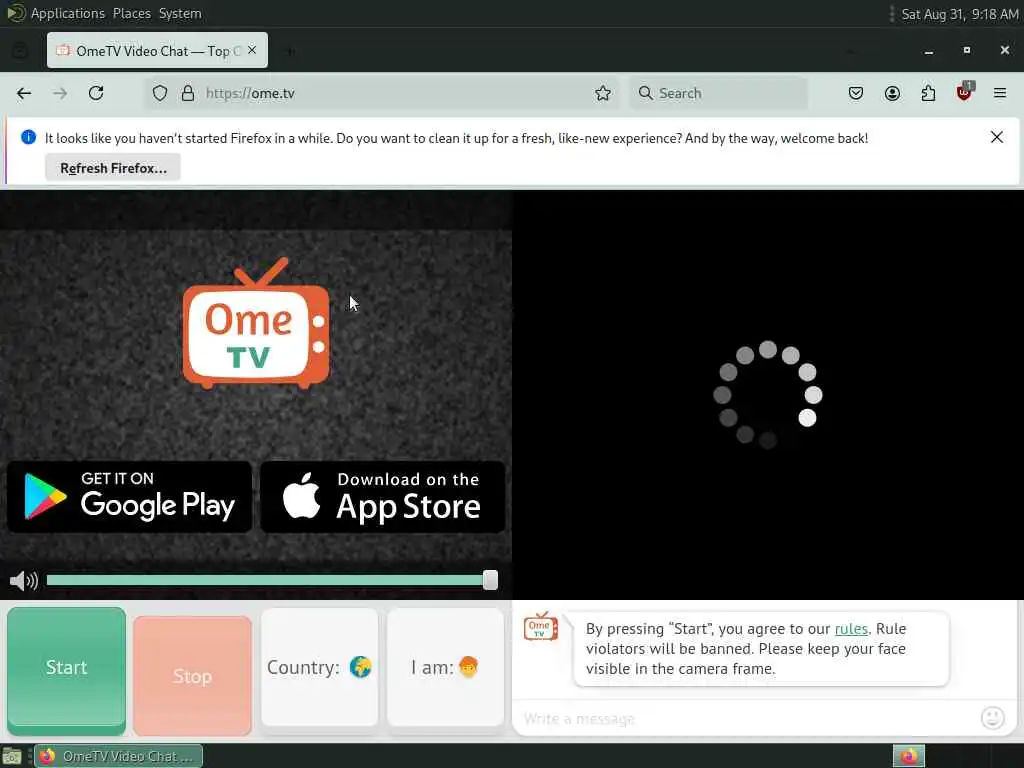The height and width of the screenshot is (768, 1024).
Task: Mute sound via the speaker icon
Action: click(24, 580)
